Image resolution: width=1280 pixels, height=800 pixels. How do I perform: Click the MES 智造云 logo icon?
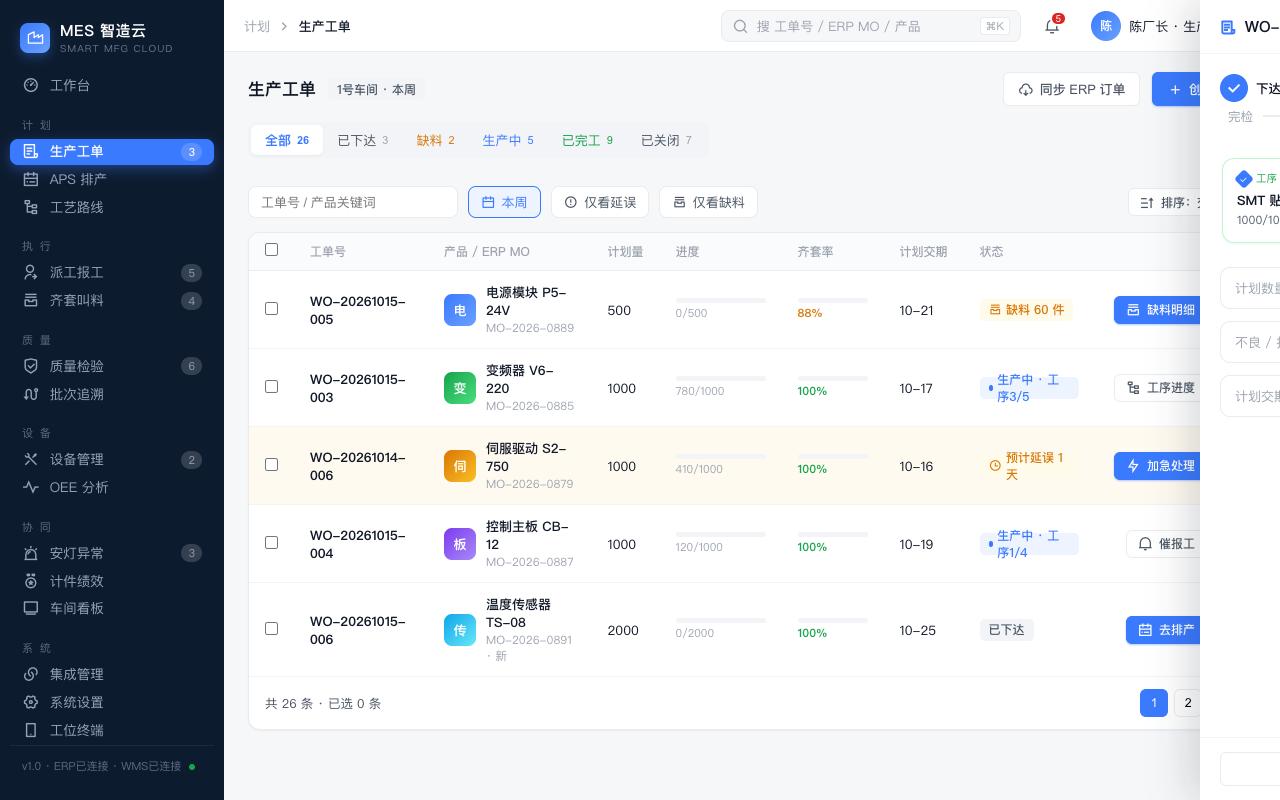click(x=35, y=38)
